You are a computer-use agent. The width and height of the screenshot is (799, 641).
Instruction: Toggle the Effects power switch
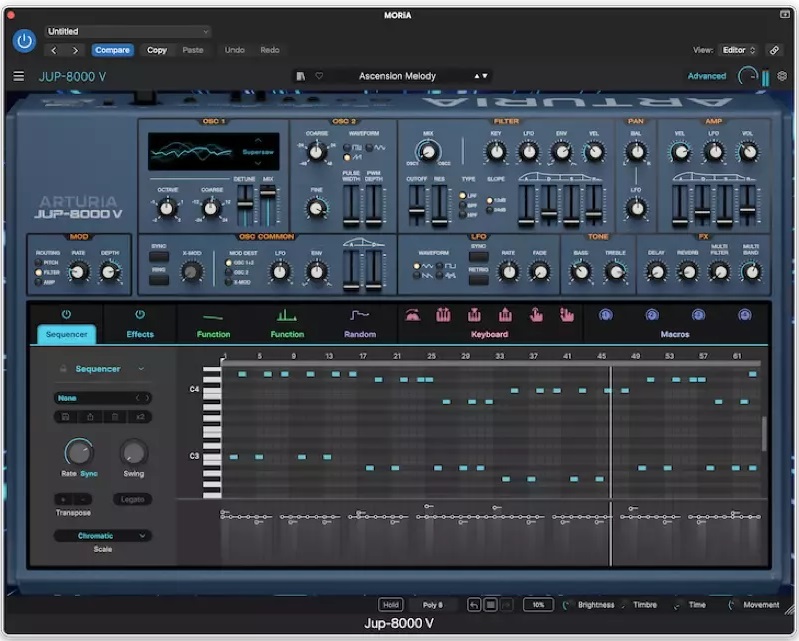click(x=139, y=315)
